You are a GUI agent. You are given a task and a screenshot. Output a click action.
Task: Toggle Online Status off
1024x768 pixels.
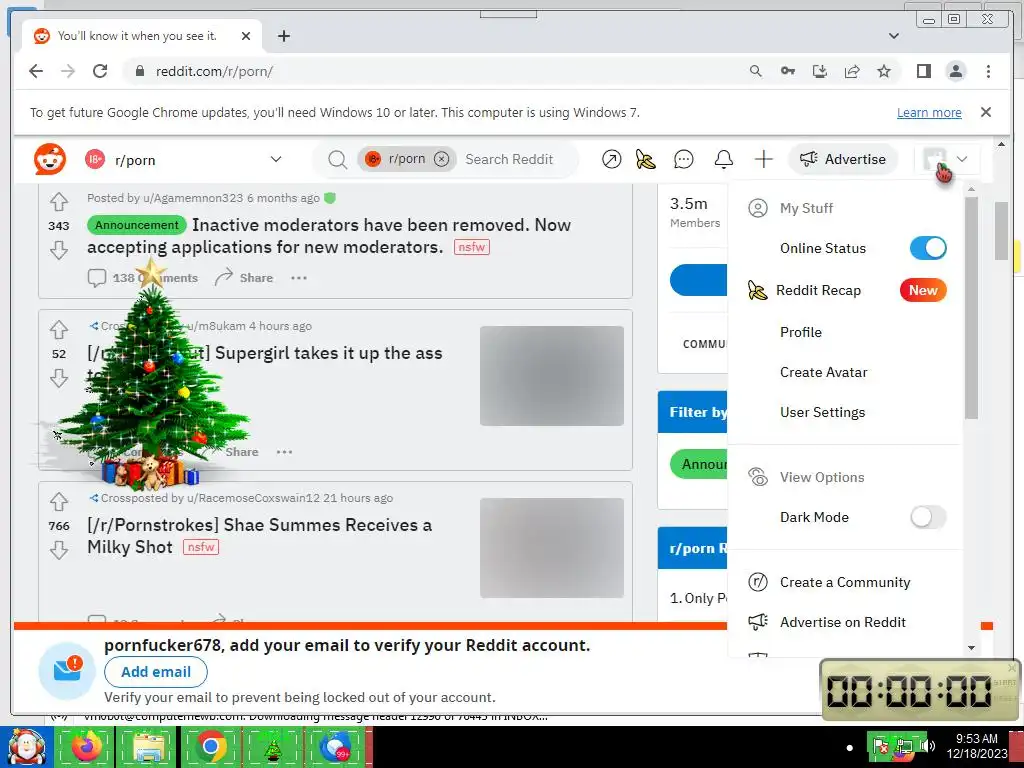point(928,248)
